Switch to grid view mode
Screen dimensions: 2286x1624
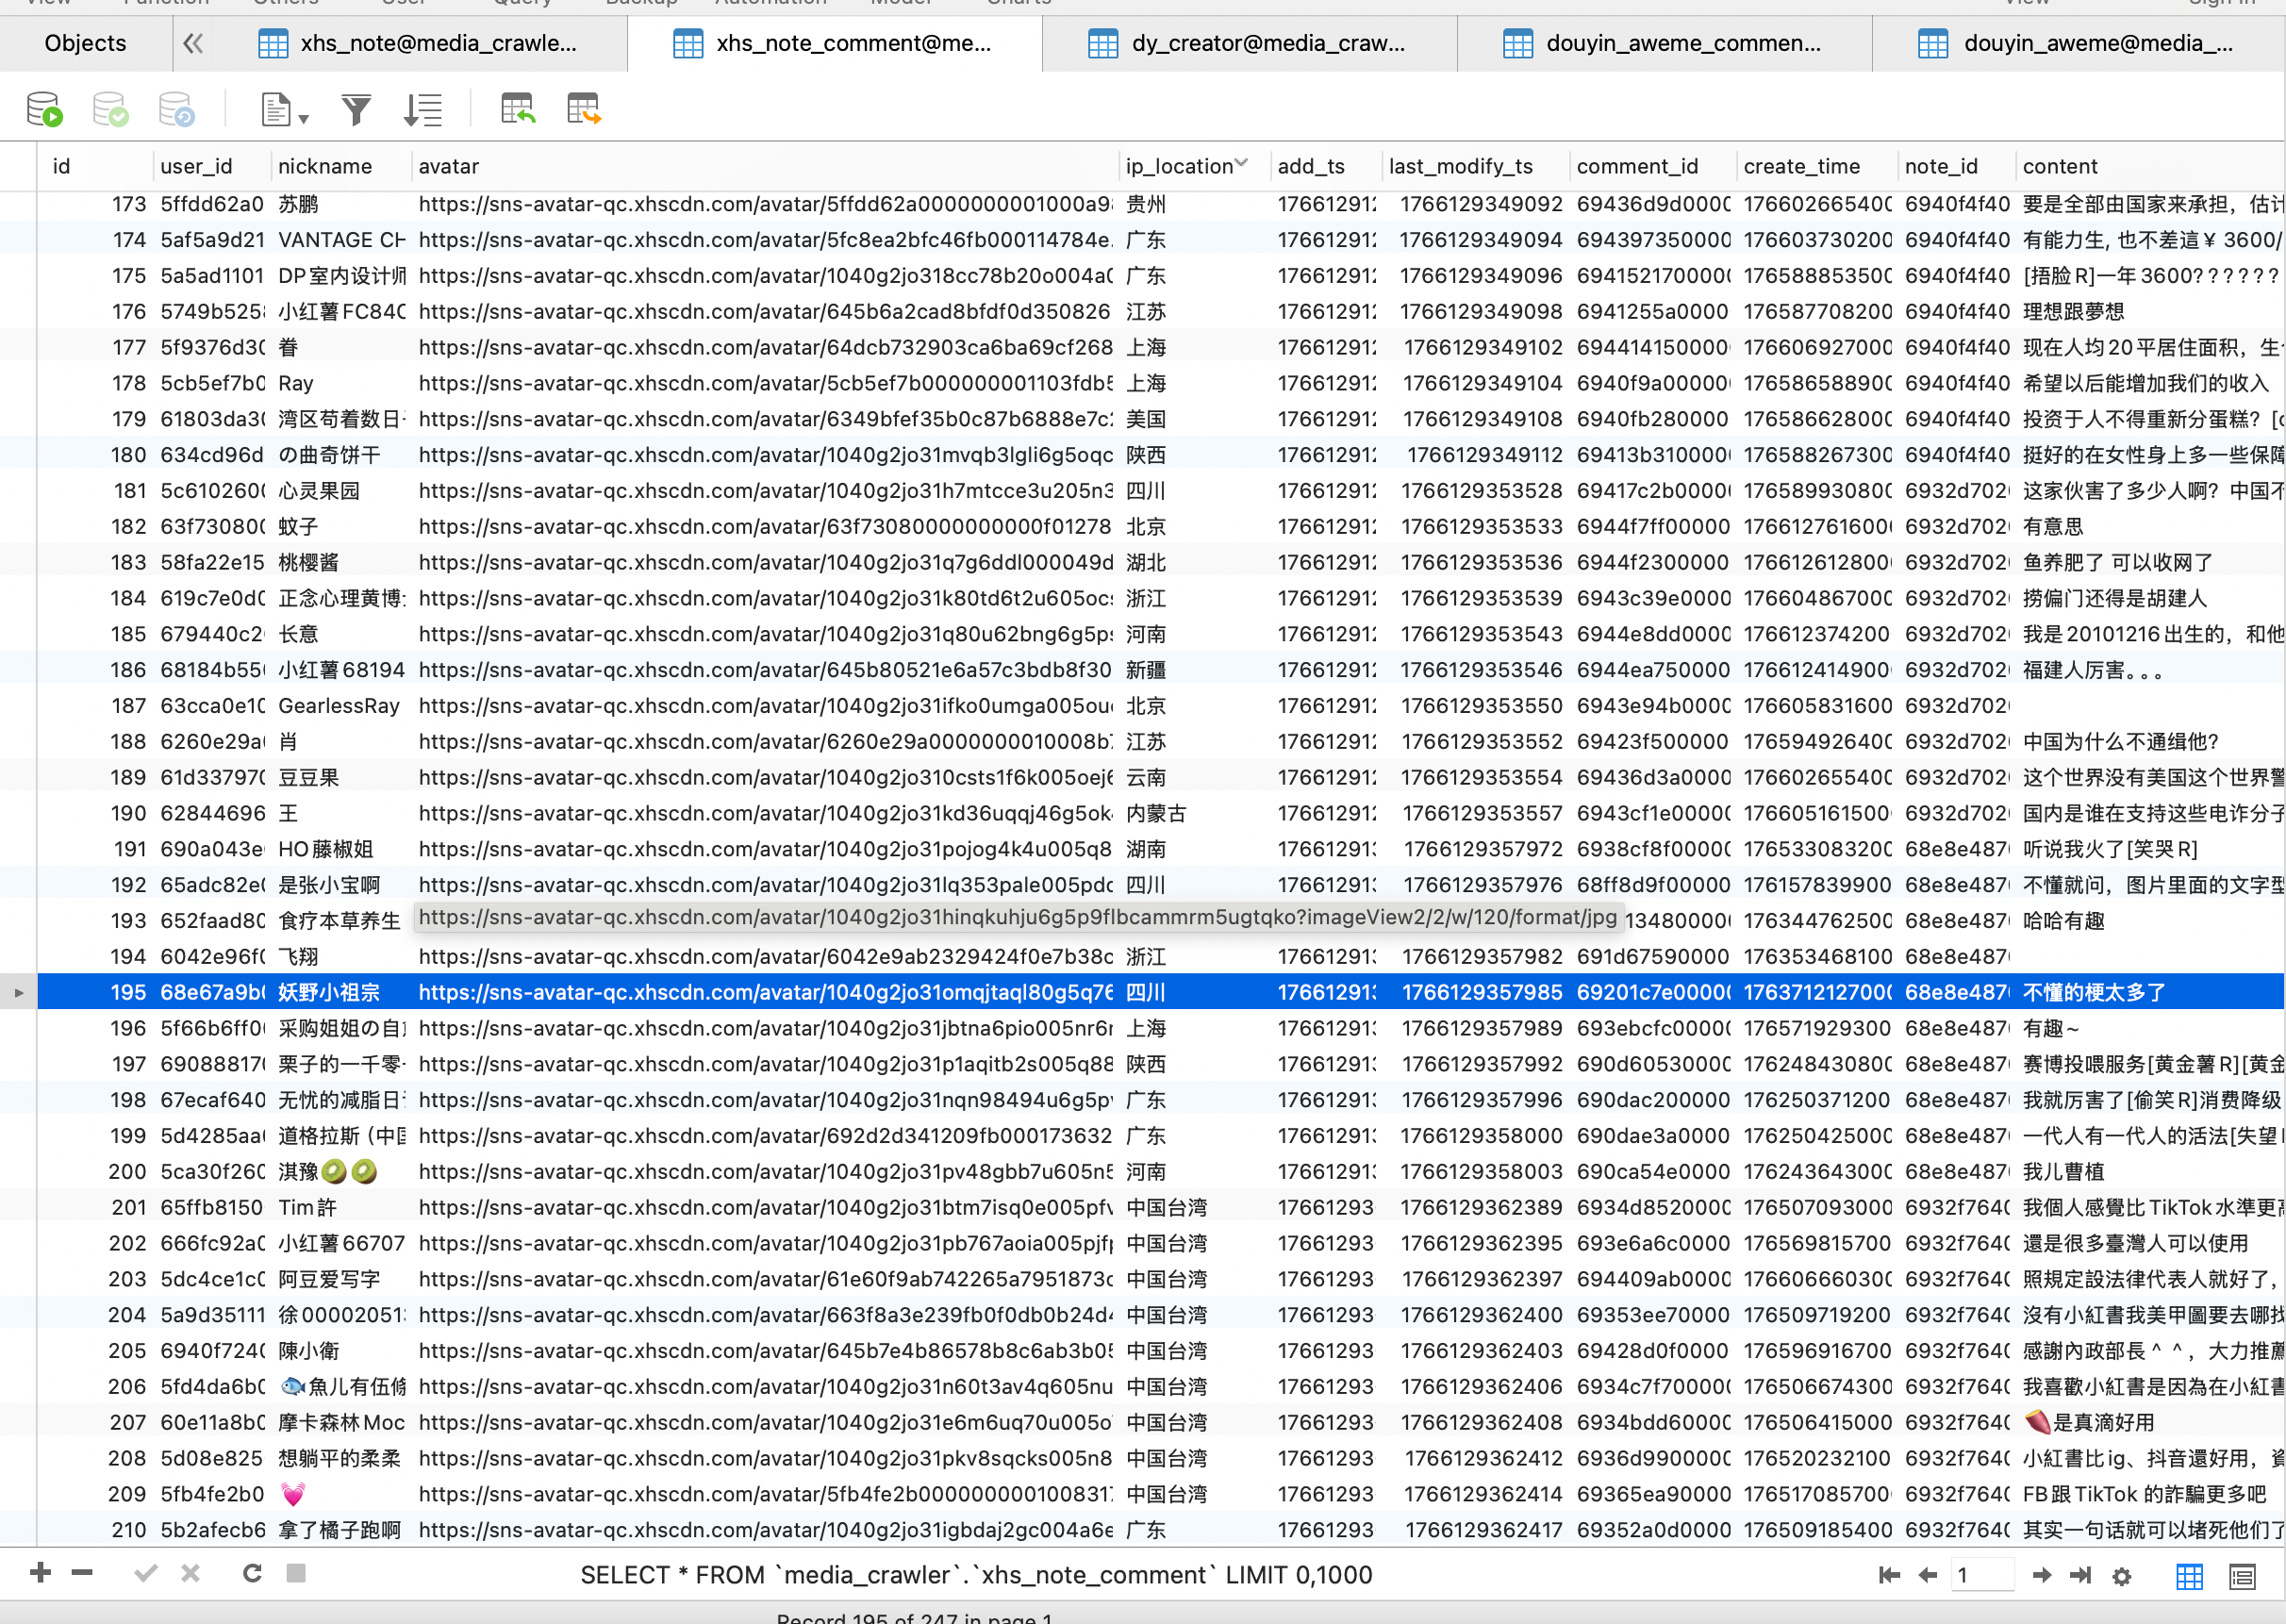click(x=2189, y=1576)
